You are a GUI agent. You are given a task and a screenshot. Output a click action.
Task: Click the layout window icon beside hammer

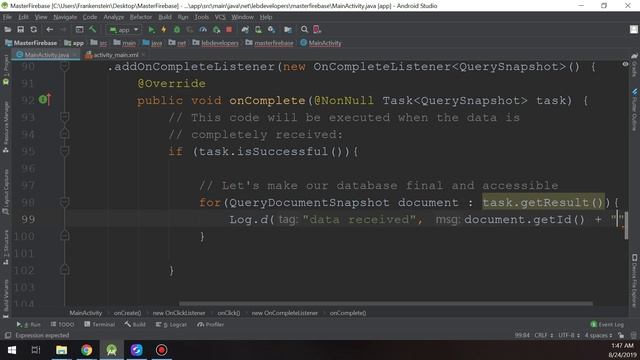(x=80, y=29)
